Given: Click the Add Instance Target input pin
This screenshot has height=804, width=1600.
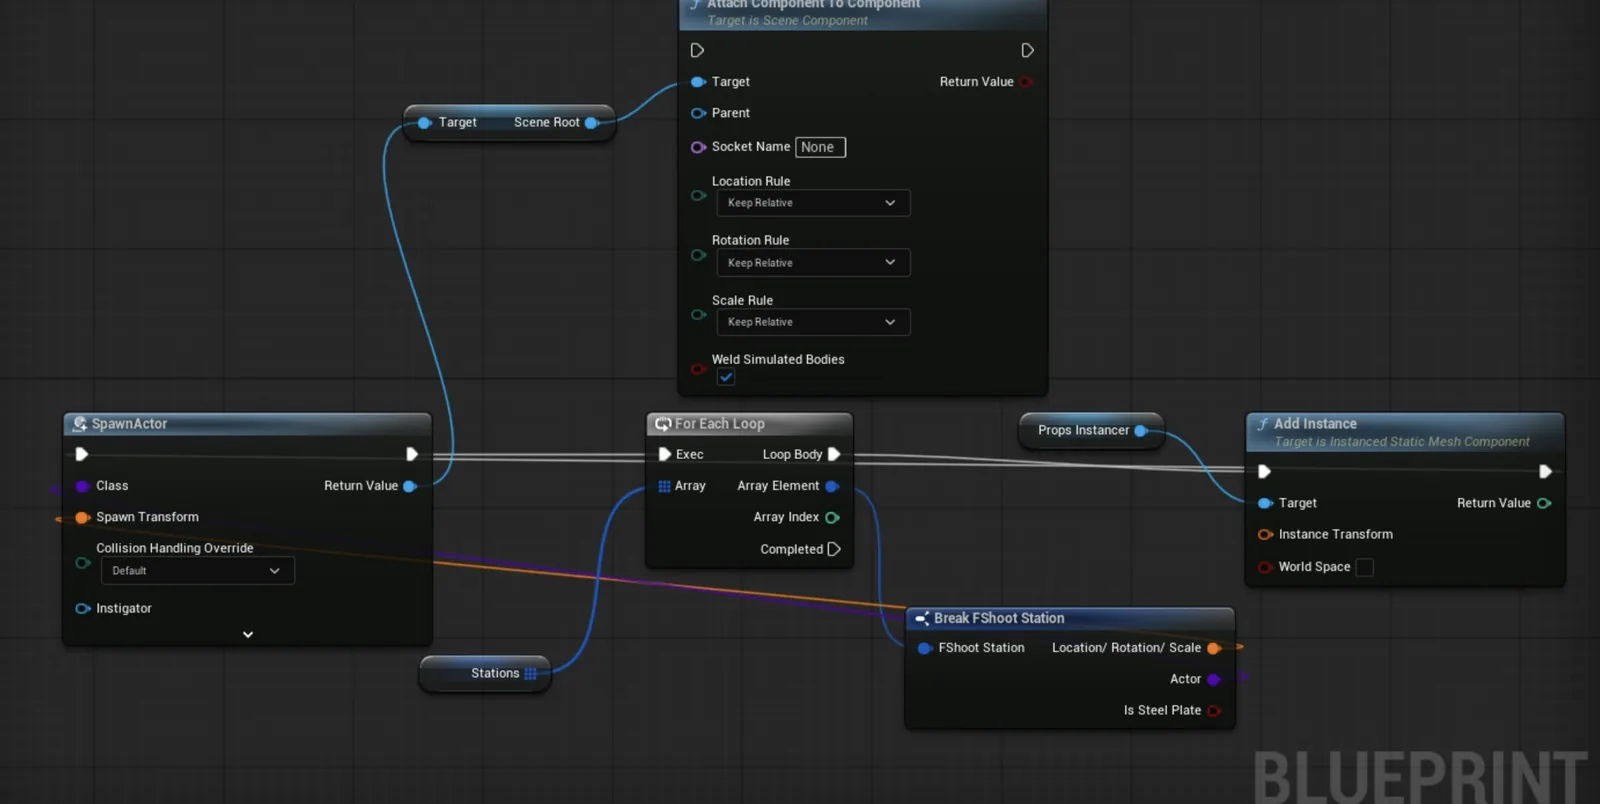Looking at the screenshot, I should point(1265,503).
